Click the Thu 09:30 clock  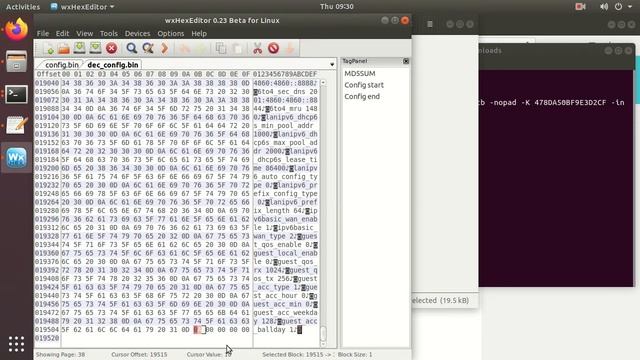(337, 7)
